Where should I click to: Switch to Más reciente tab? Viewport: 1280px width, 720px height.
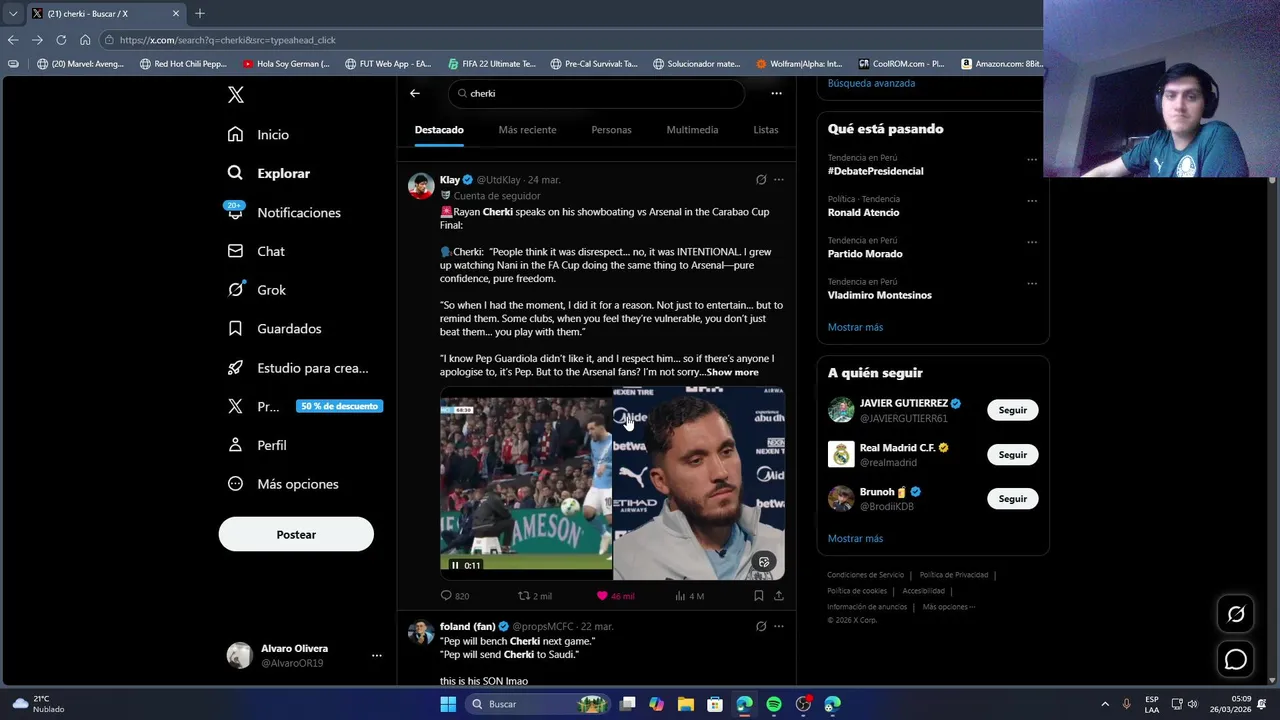click(527, 130)
